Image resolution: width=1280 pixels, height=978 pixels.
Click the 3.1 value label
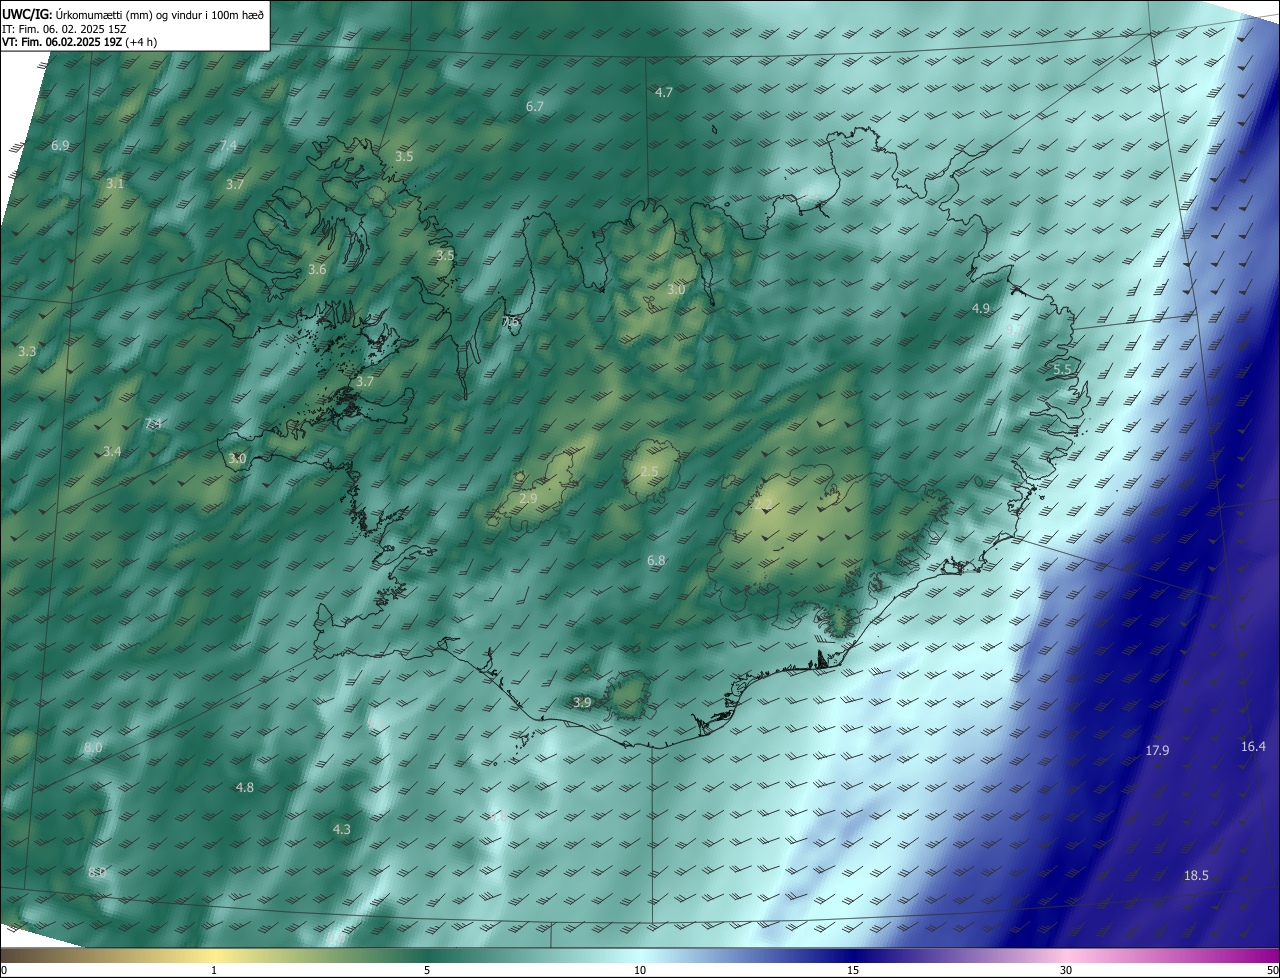(x=115, y=183)
